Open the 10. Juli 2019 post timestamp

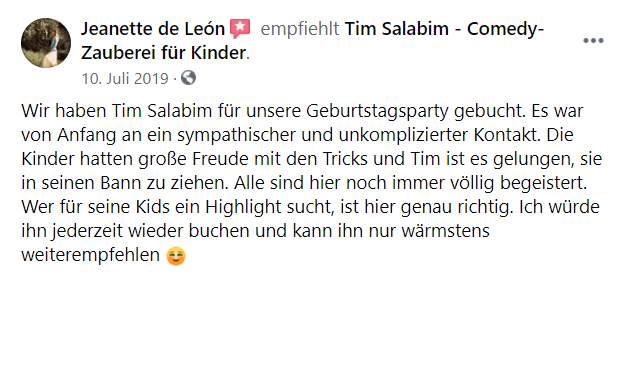click(125, 78)
